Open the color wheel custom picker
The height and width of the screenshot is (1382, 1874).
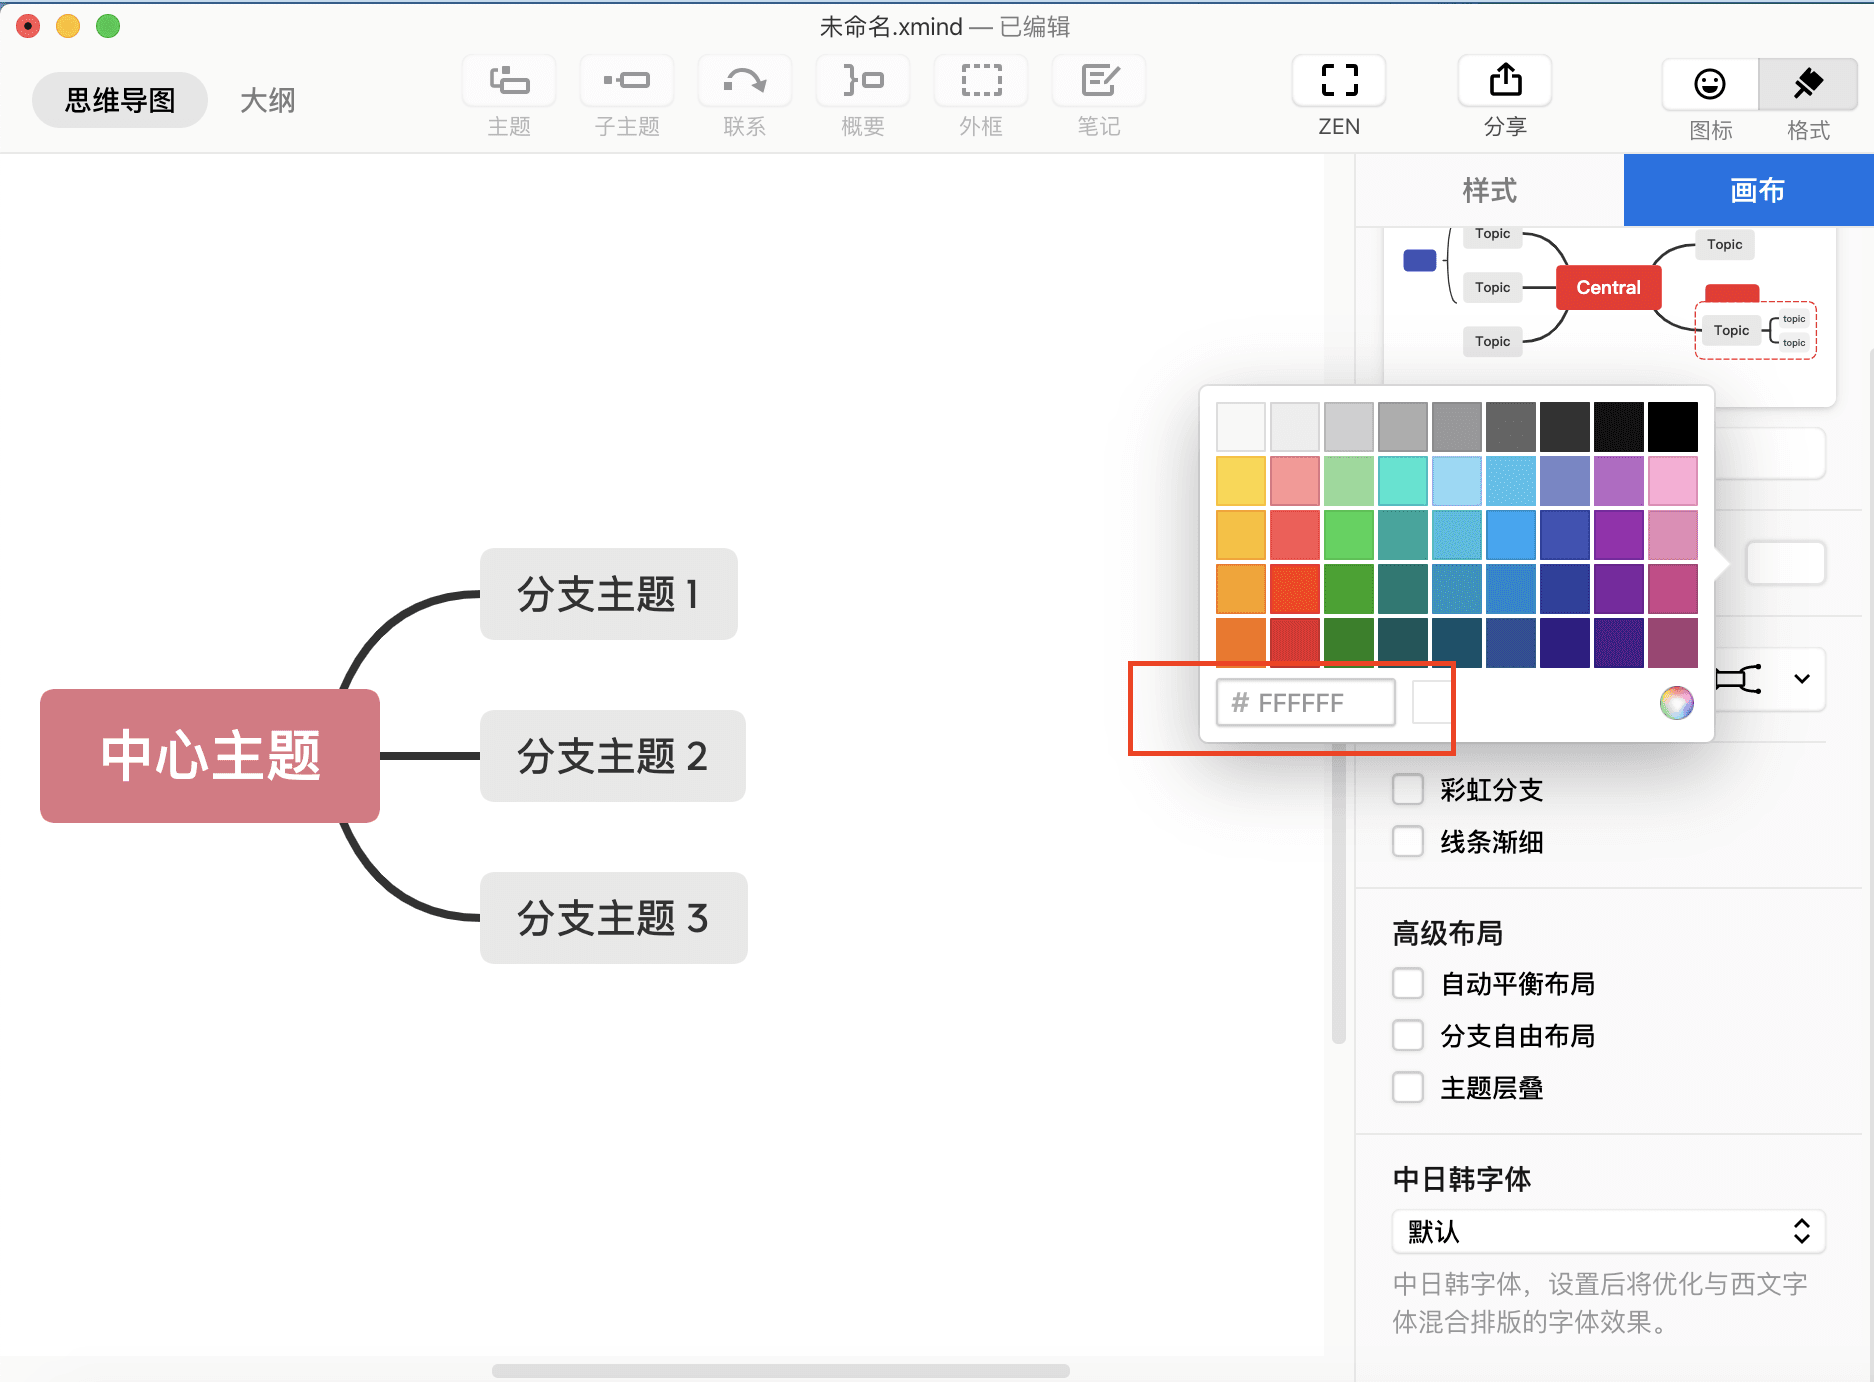[x=1677, y=703]
